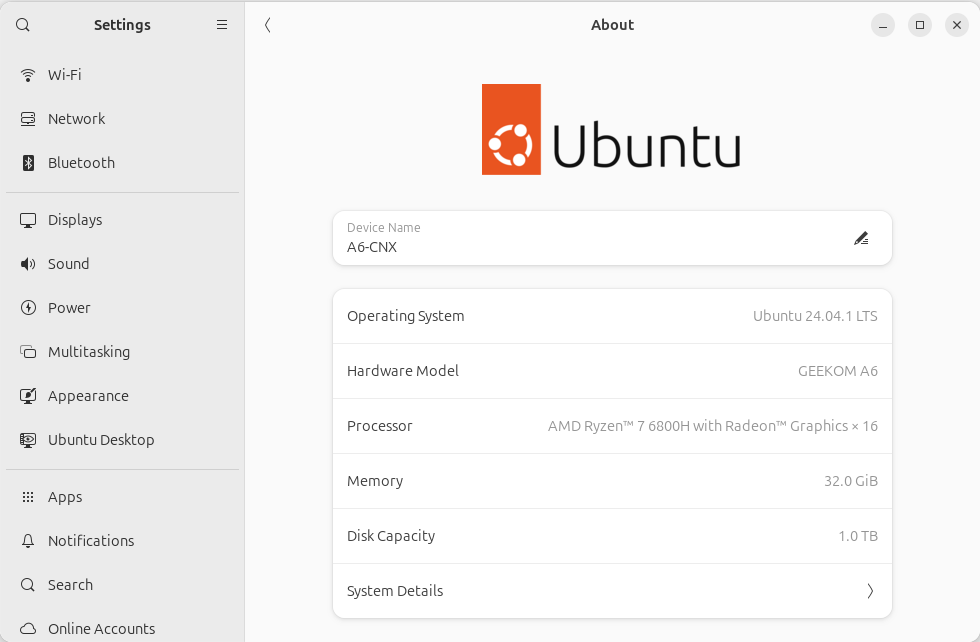Image resolution: width=980 pixels, height=642 pixels.
Task: Minimize the Settings window
Action: coord(882,25)
